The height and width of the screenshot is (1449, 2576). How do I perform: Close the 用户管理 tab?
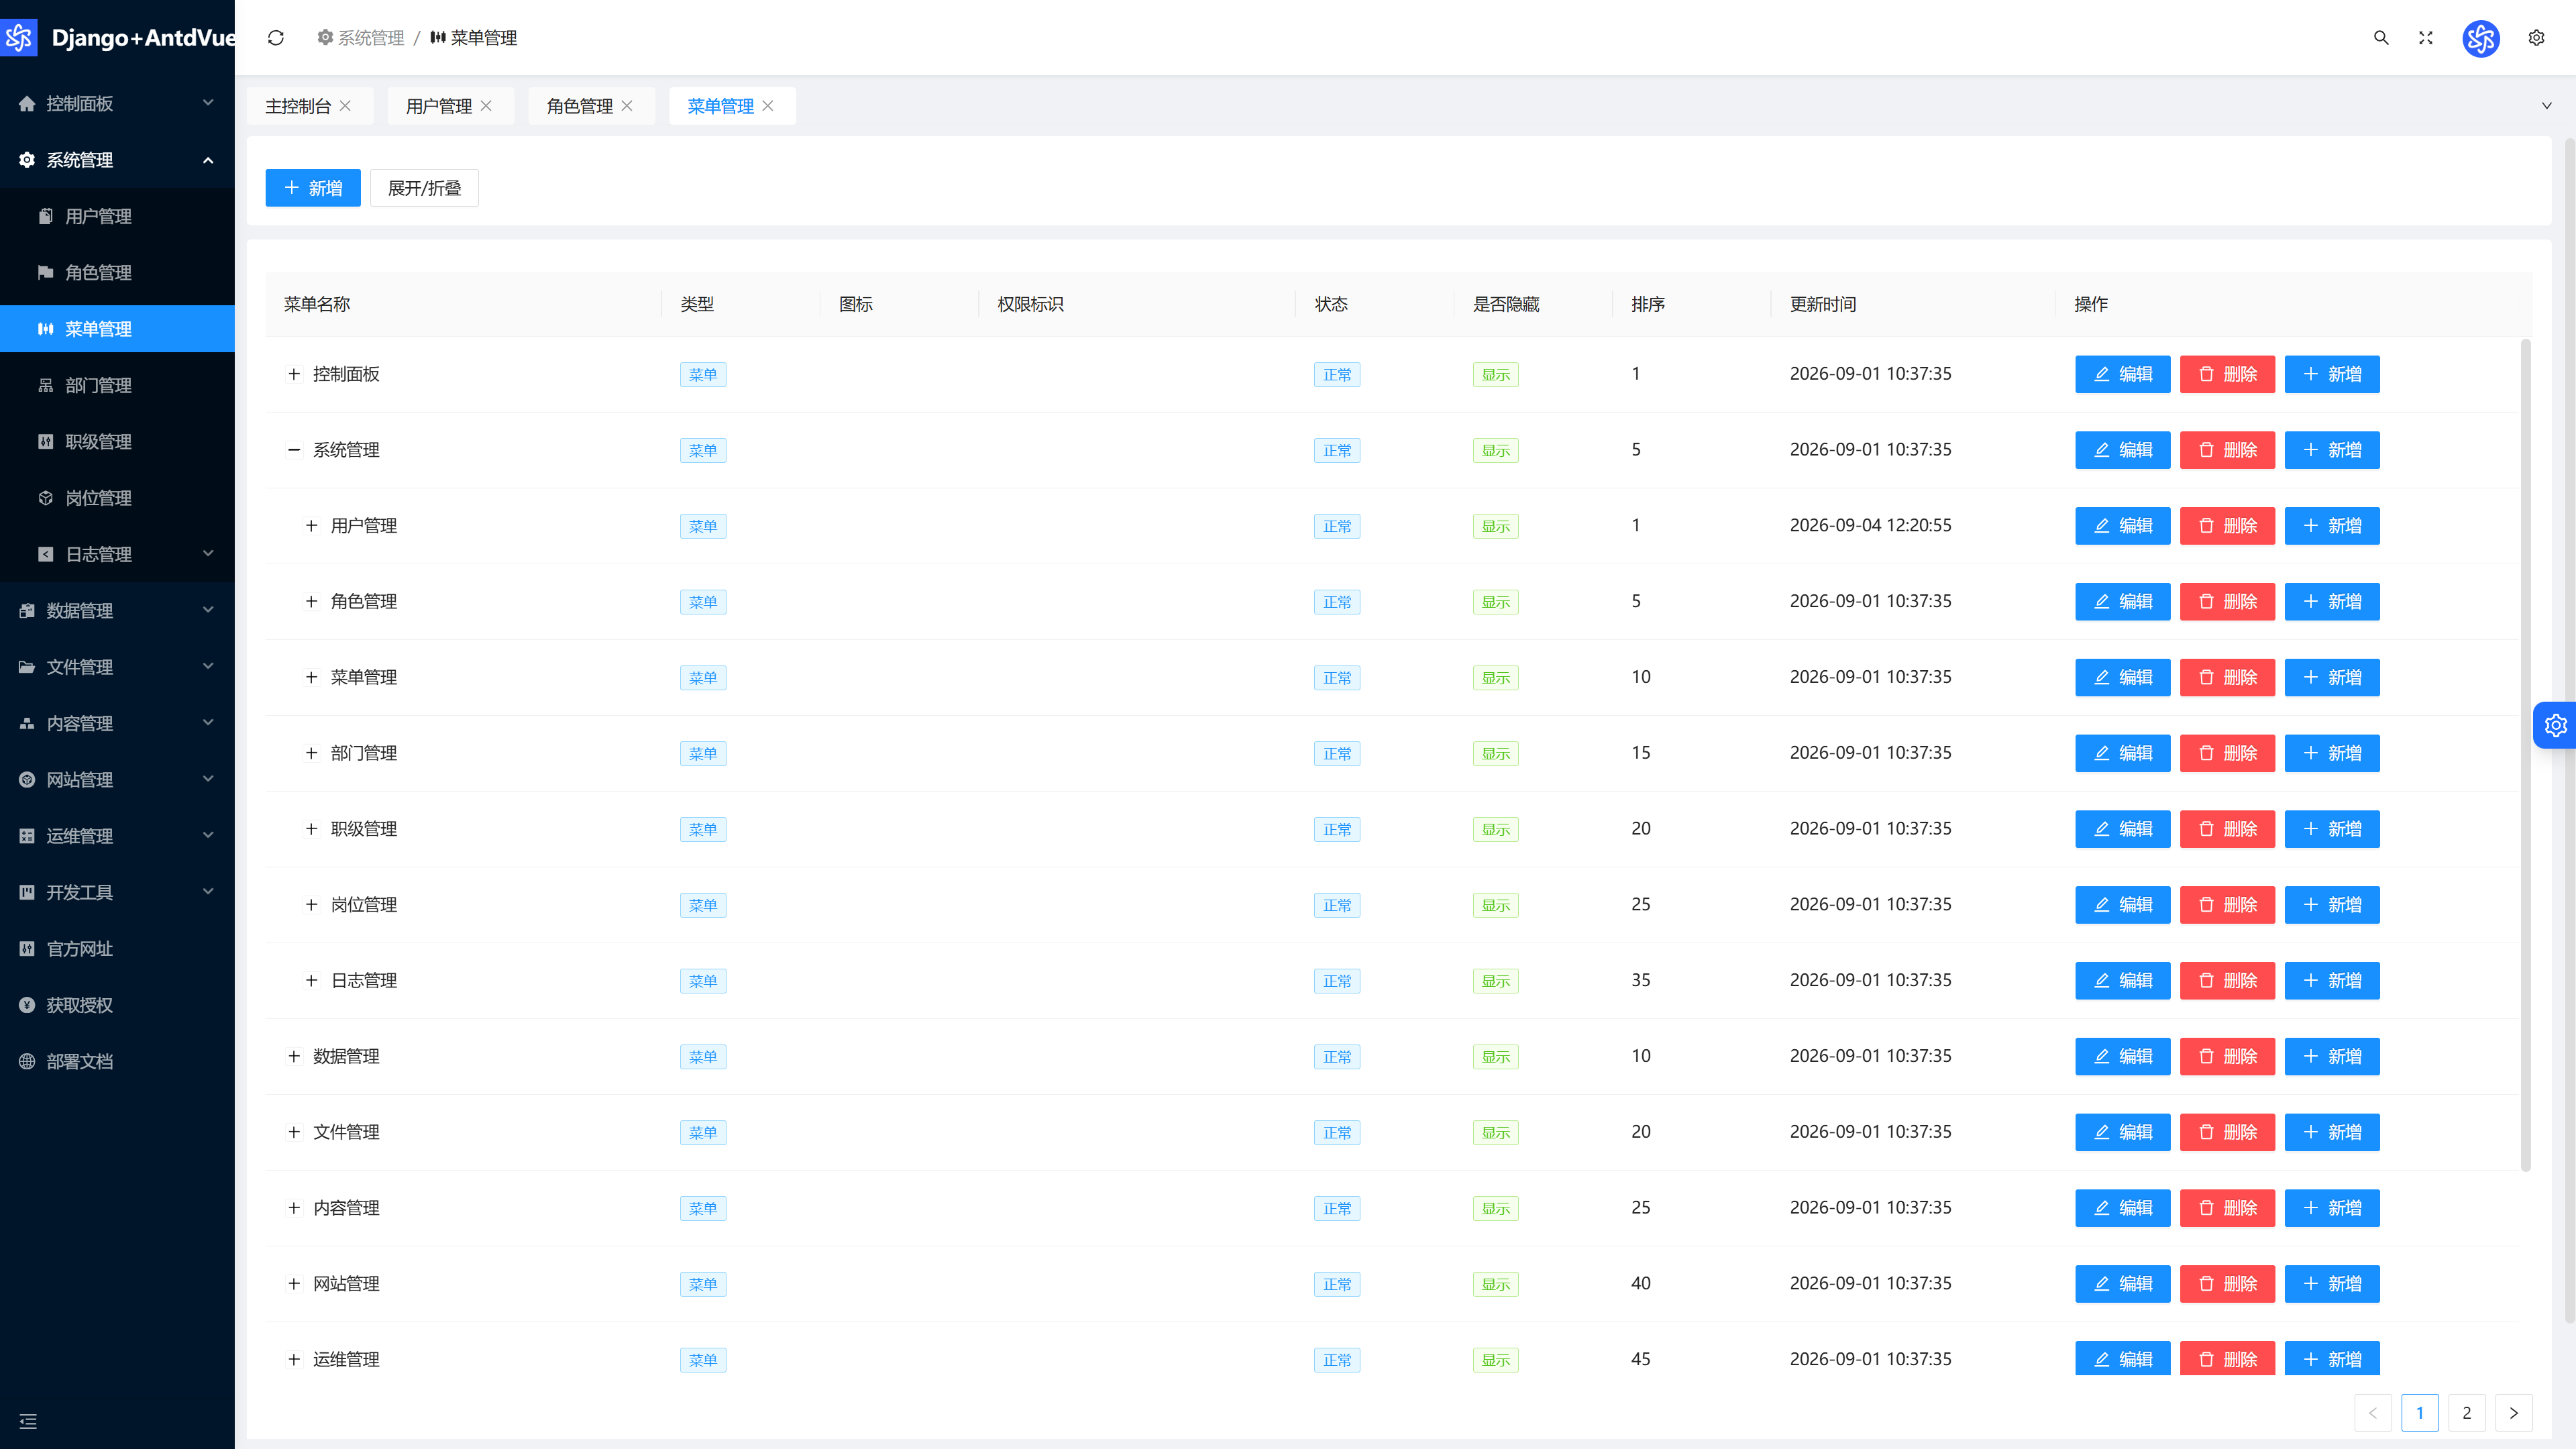(x=486, y=106)
